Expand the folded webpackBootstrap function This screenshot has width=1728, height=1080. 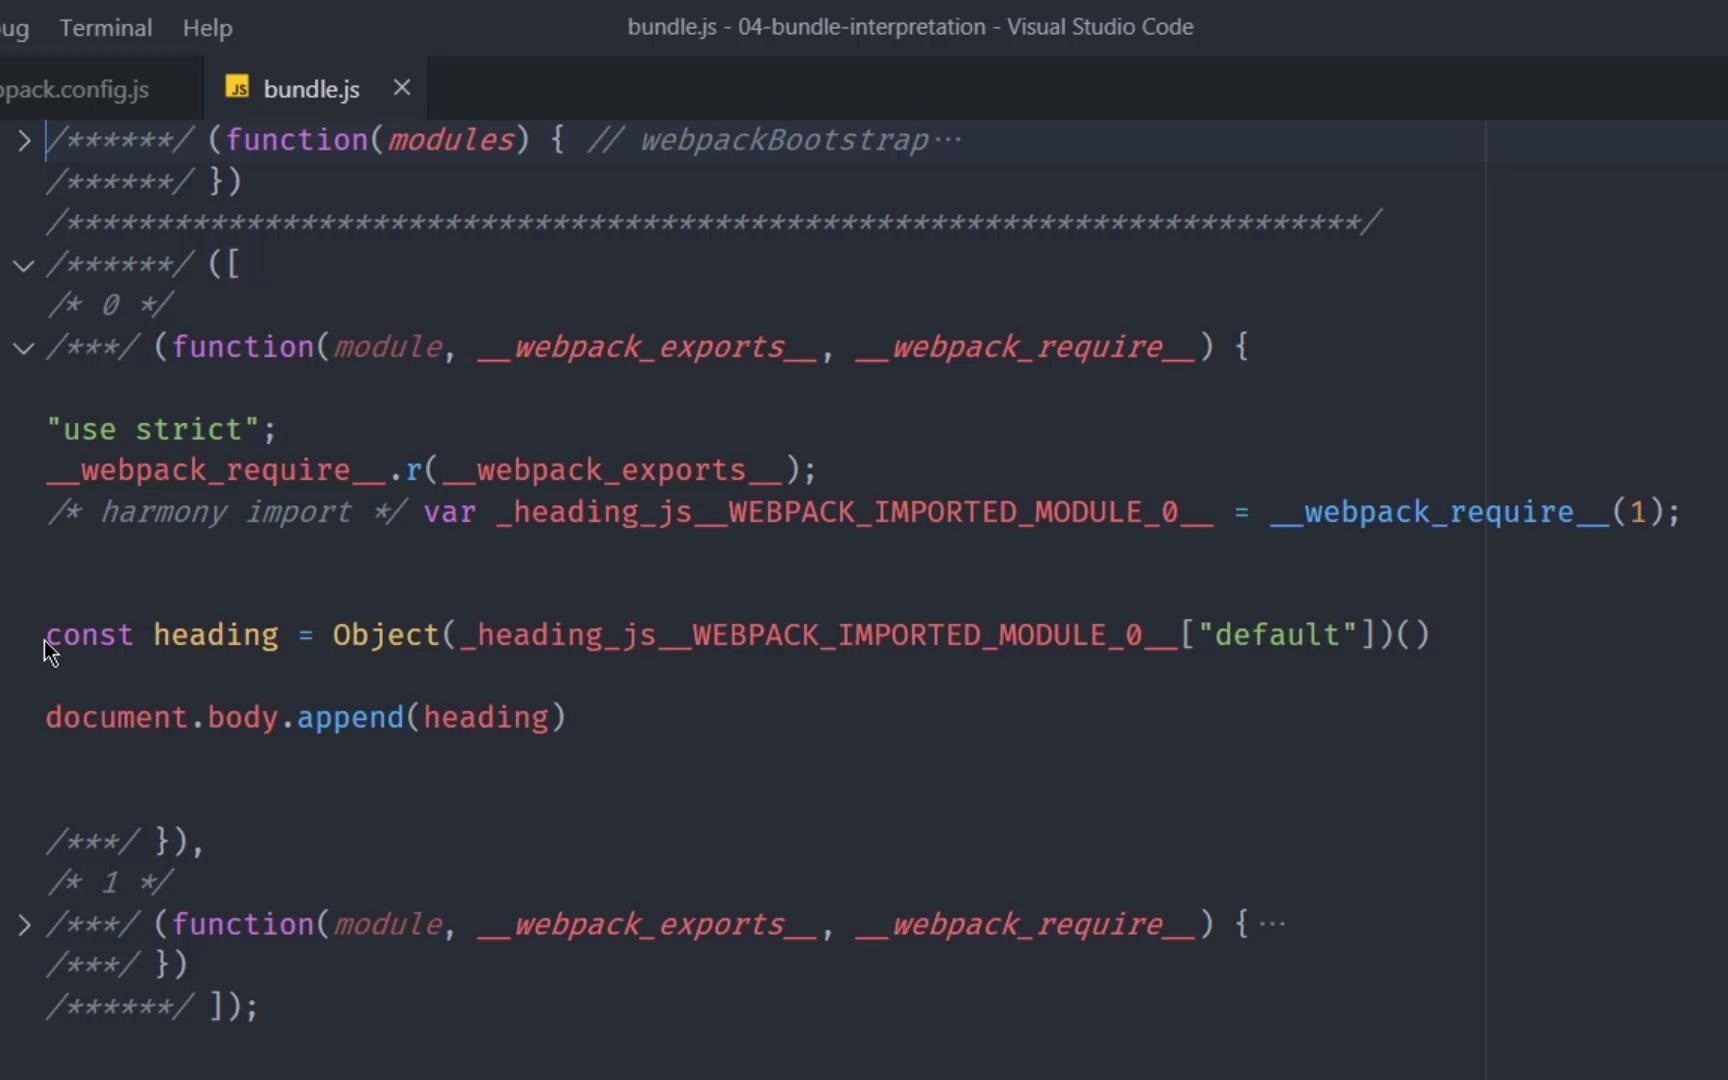coord(24,140)
